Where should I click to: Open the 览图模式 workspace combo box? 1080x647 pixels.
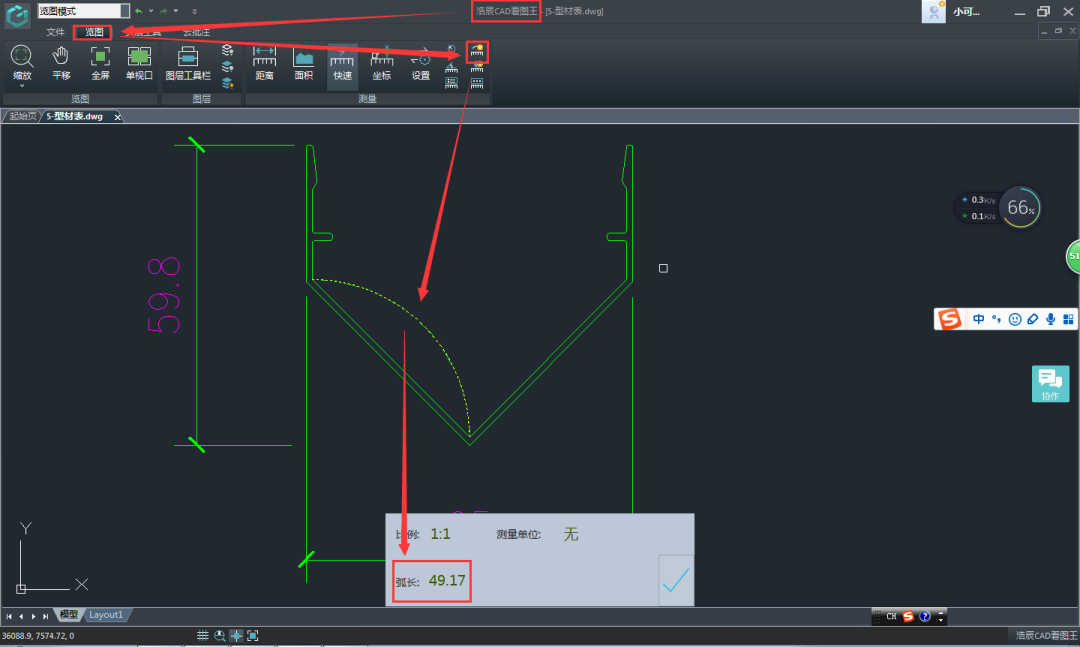[x=83, y=11]
